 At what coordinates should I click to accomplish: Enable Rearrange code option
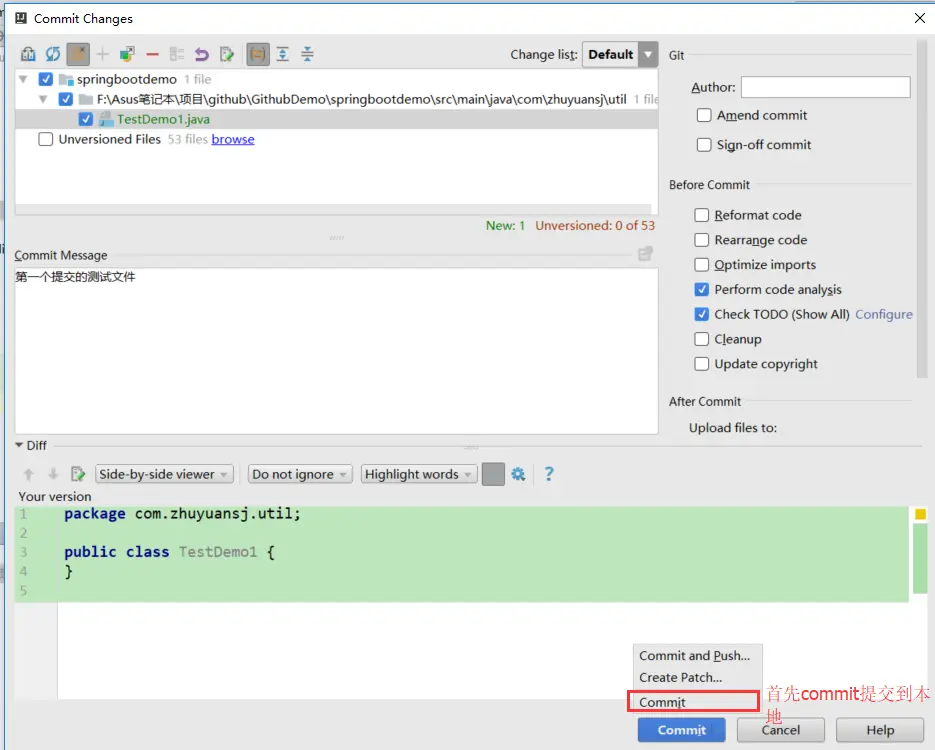coord(702,240)
